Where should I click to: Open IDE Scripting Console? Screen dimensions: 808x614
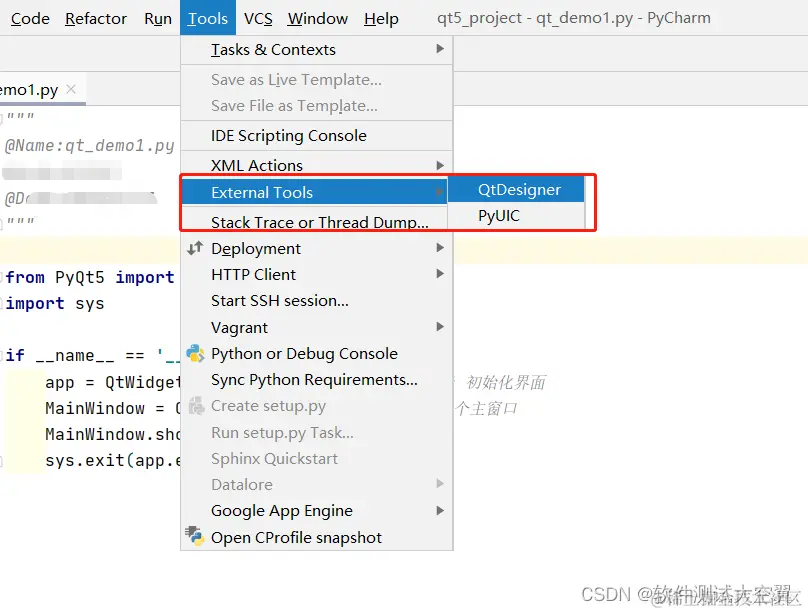316,135
